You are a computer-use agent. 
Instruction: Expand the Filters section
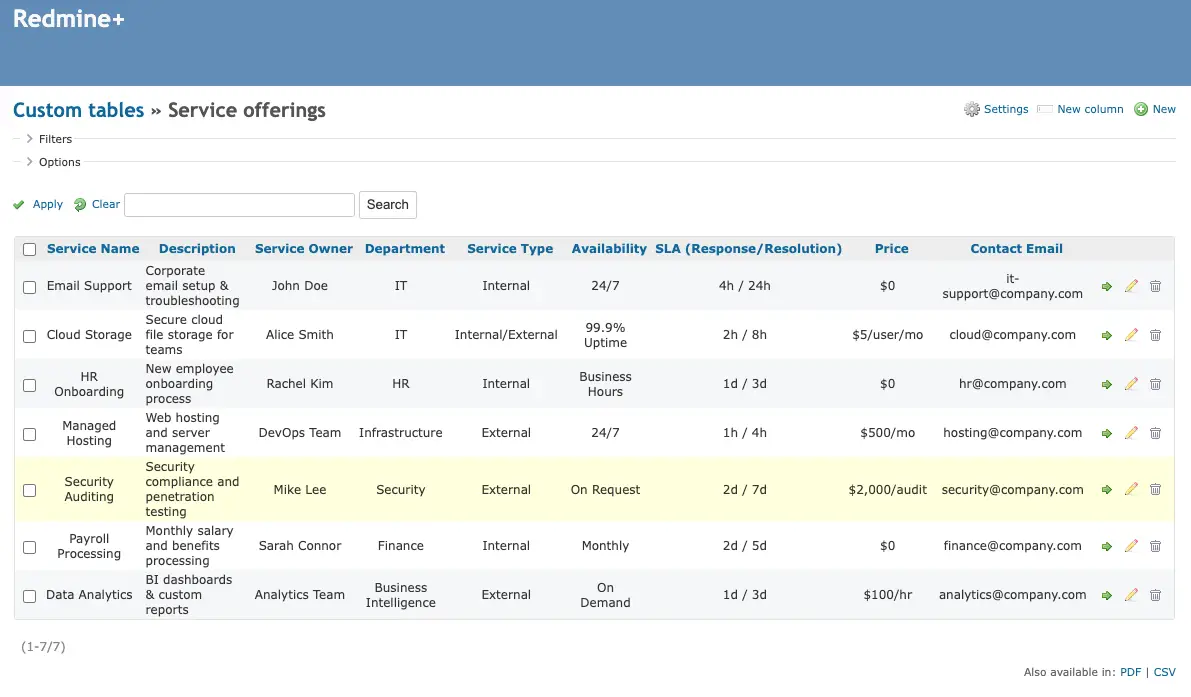pos(55,139)
